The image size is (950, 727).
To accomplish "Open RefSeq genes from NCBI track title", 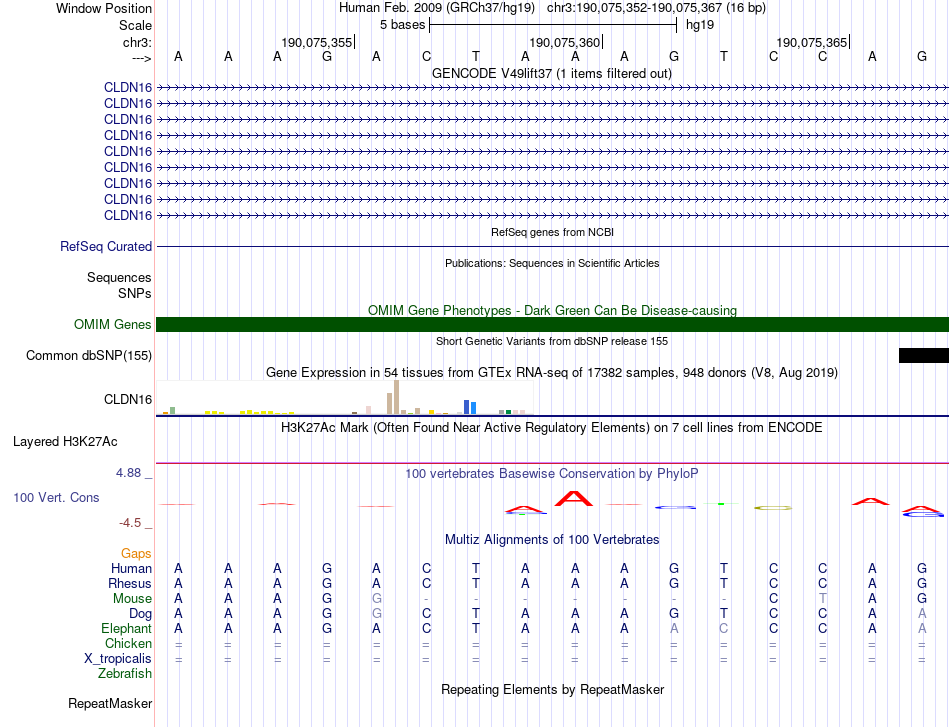I will (552, 232).
